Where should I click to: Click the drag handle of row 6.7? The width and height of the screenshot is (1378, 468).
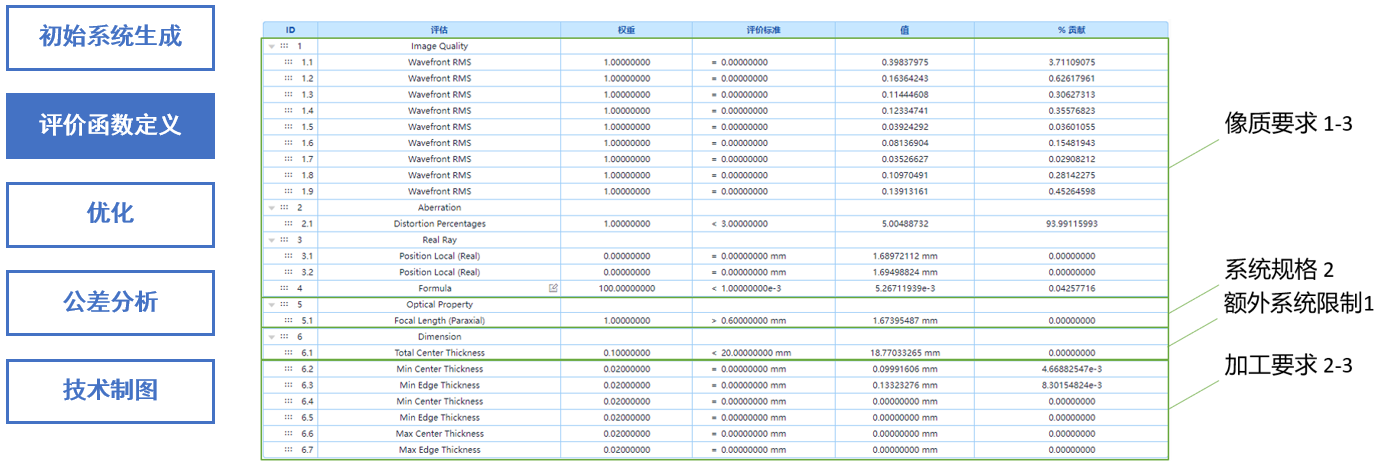[288, 450]
